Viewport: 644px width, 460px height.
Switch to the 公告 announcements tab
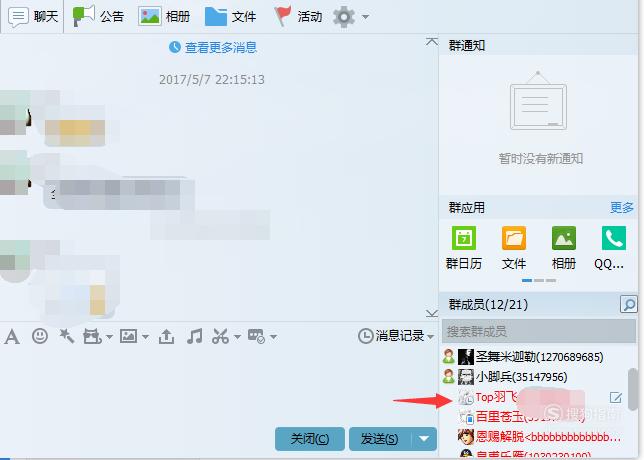[98, 16]
